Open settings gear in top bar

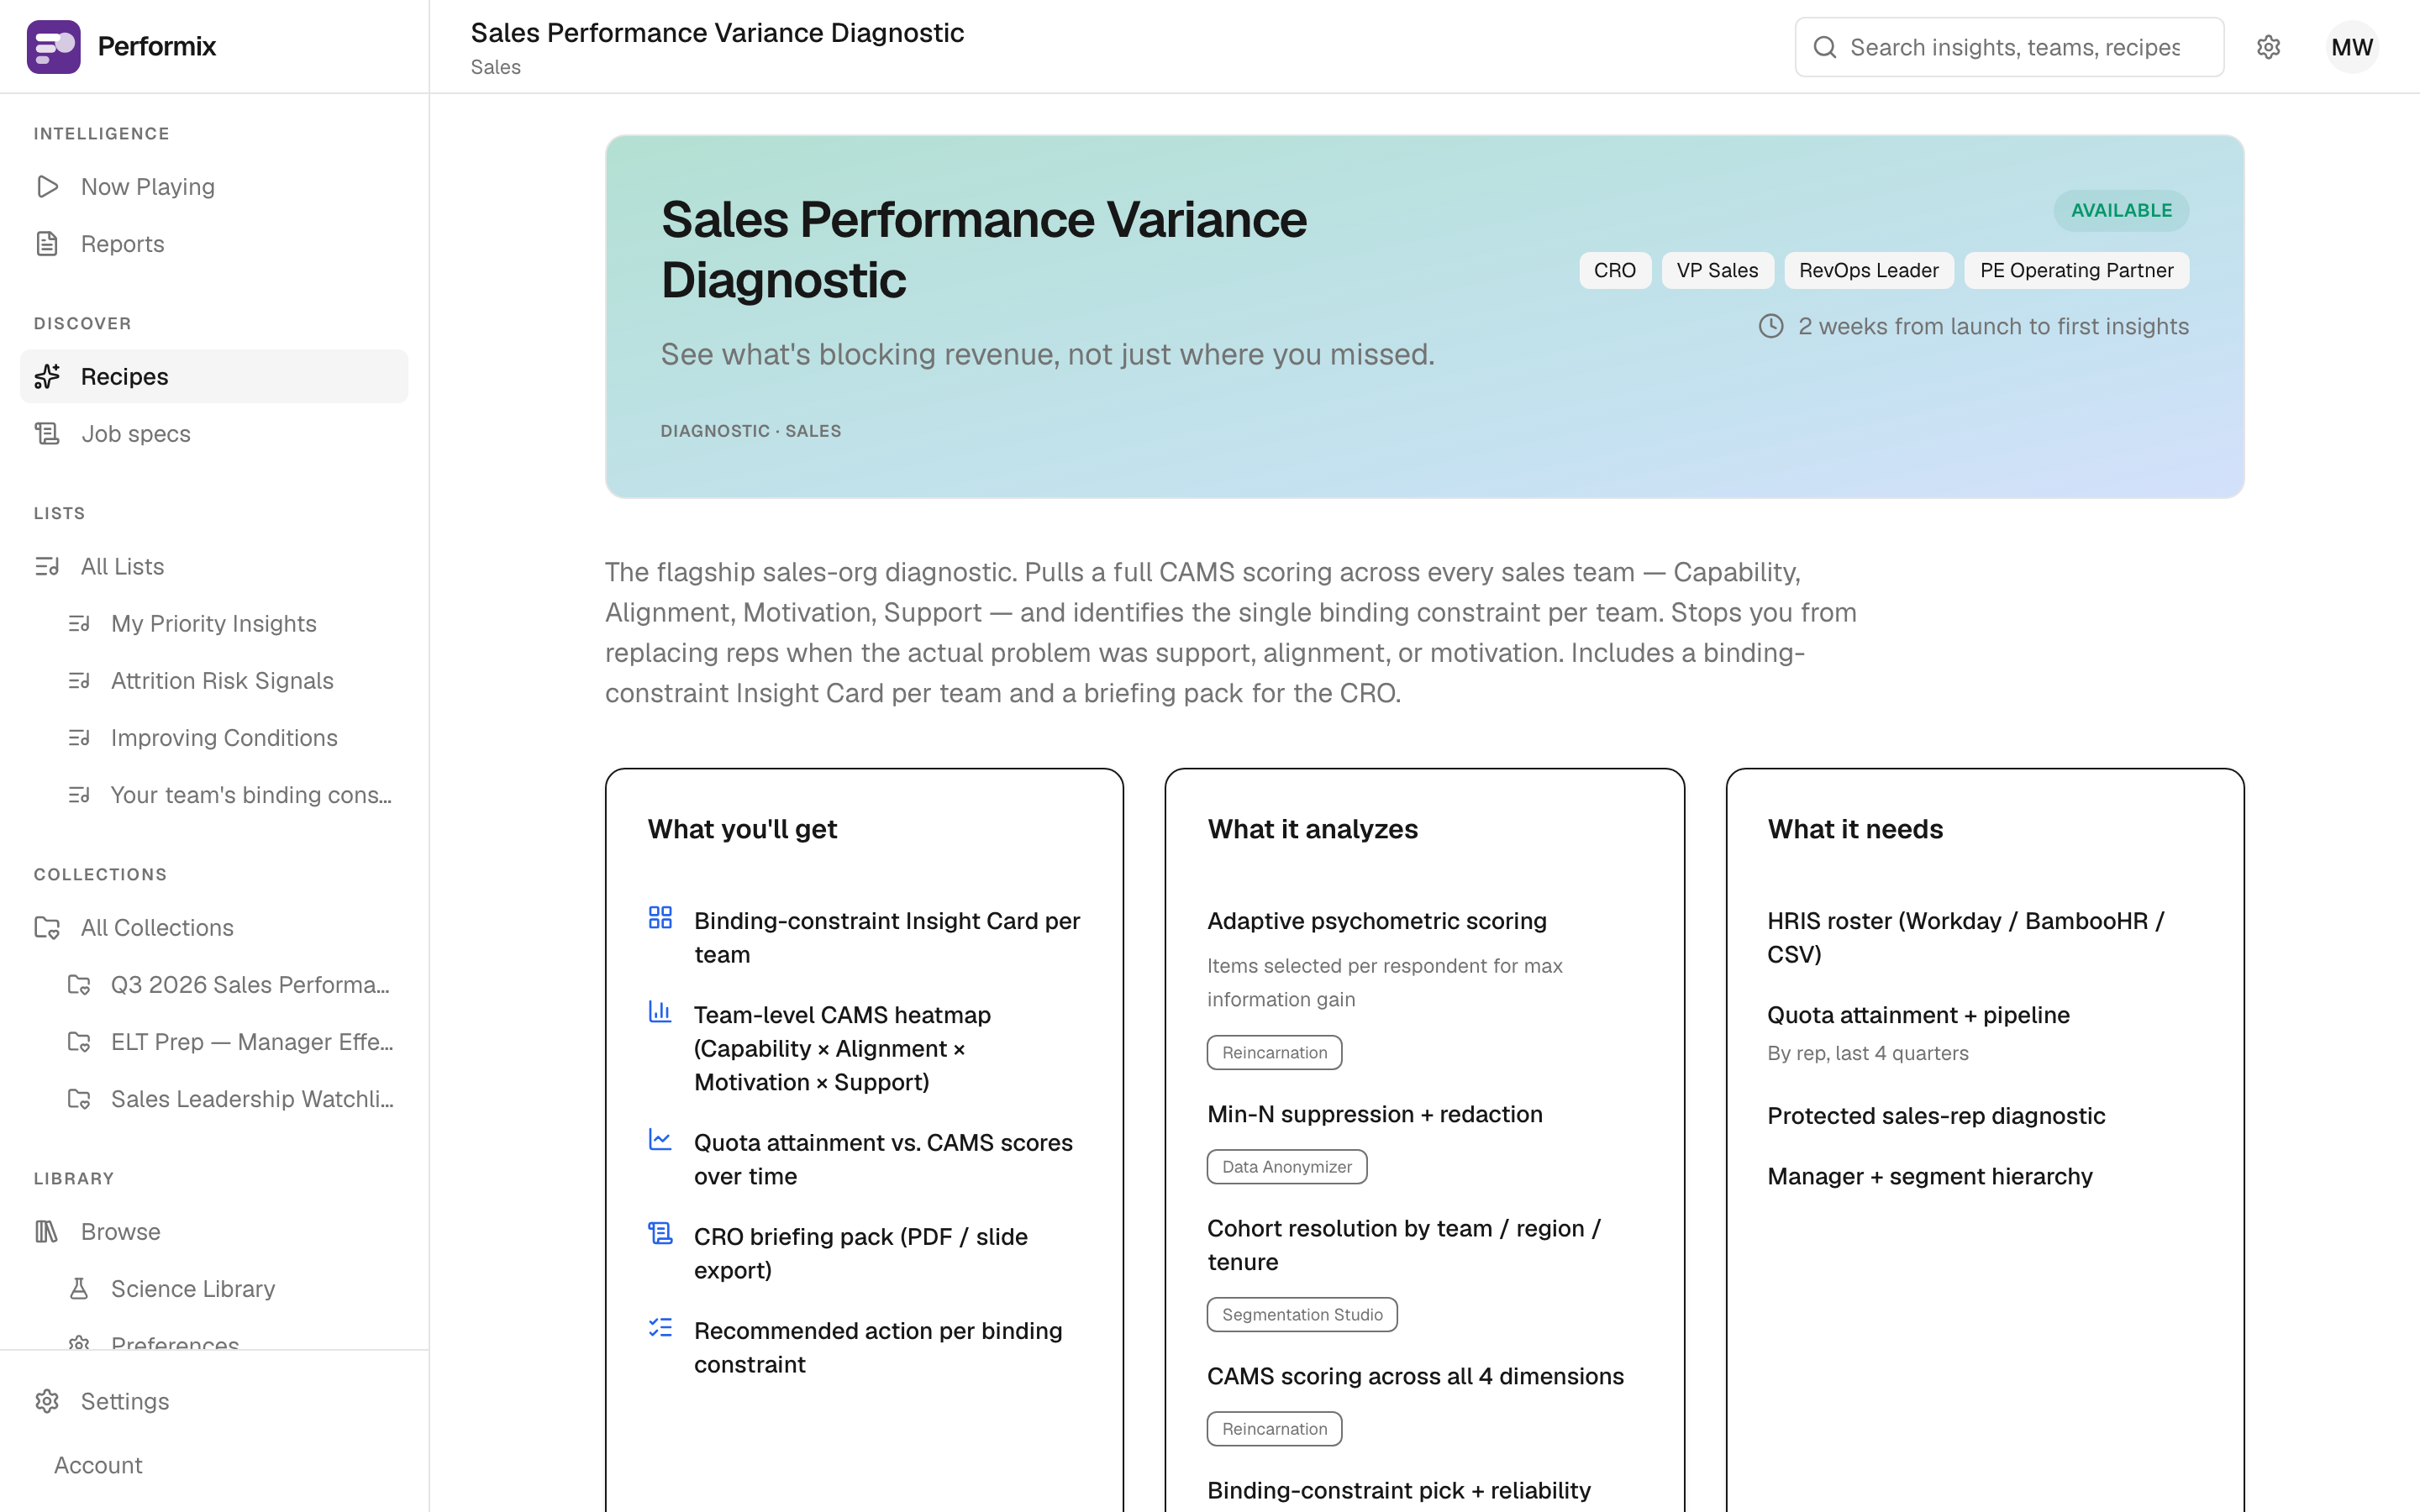2268,47
